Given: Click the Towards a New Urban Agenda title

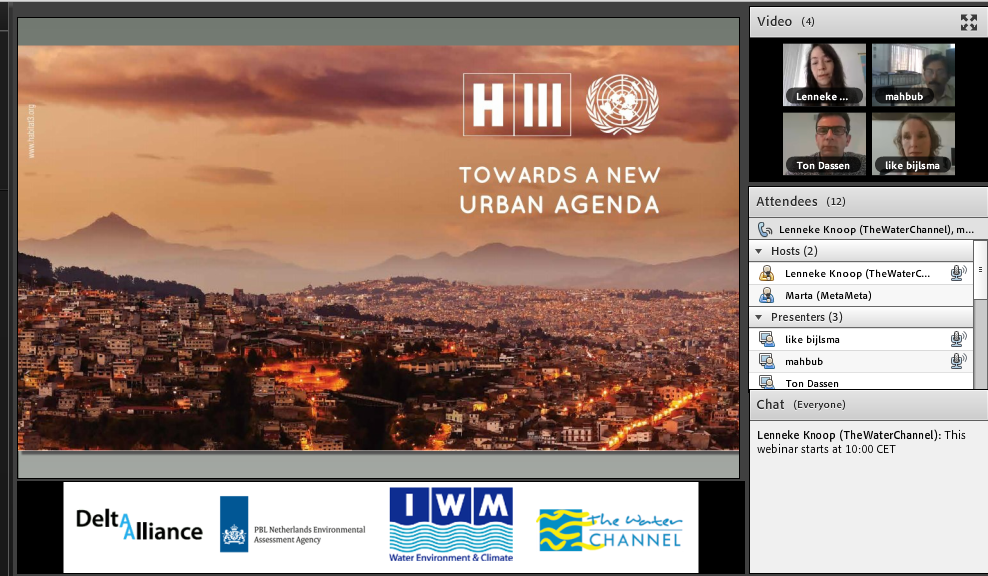Looking at the screenshot, I should click(560, 190).
